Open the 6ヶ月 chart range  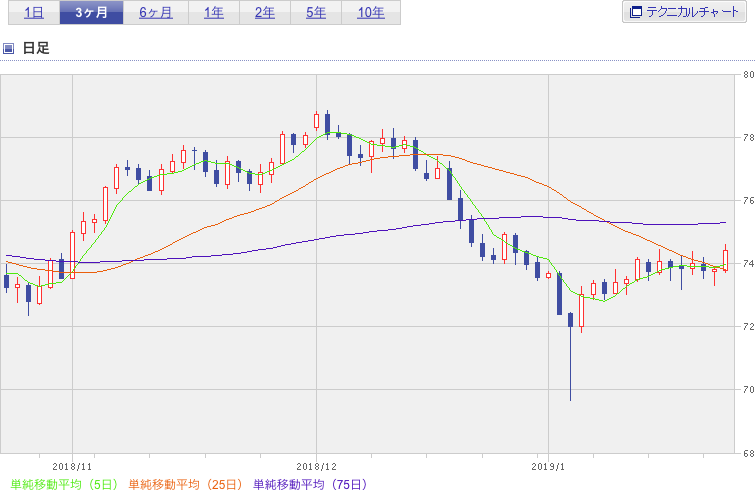tap(156, 12)
